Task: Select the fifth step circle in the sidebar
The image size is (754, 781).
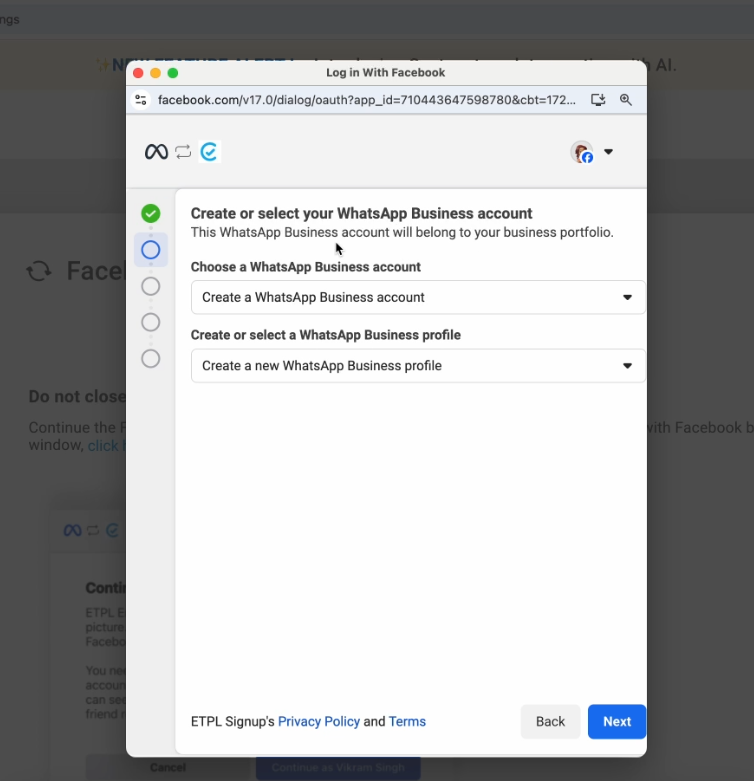Action: click(x=150, y=359)
